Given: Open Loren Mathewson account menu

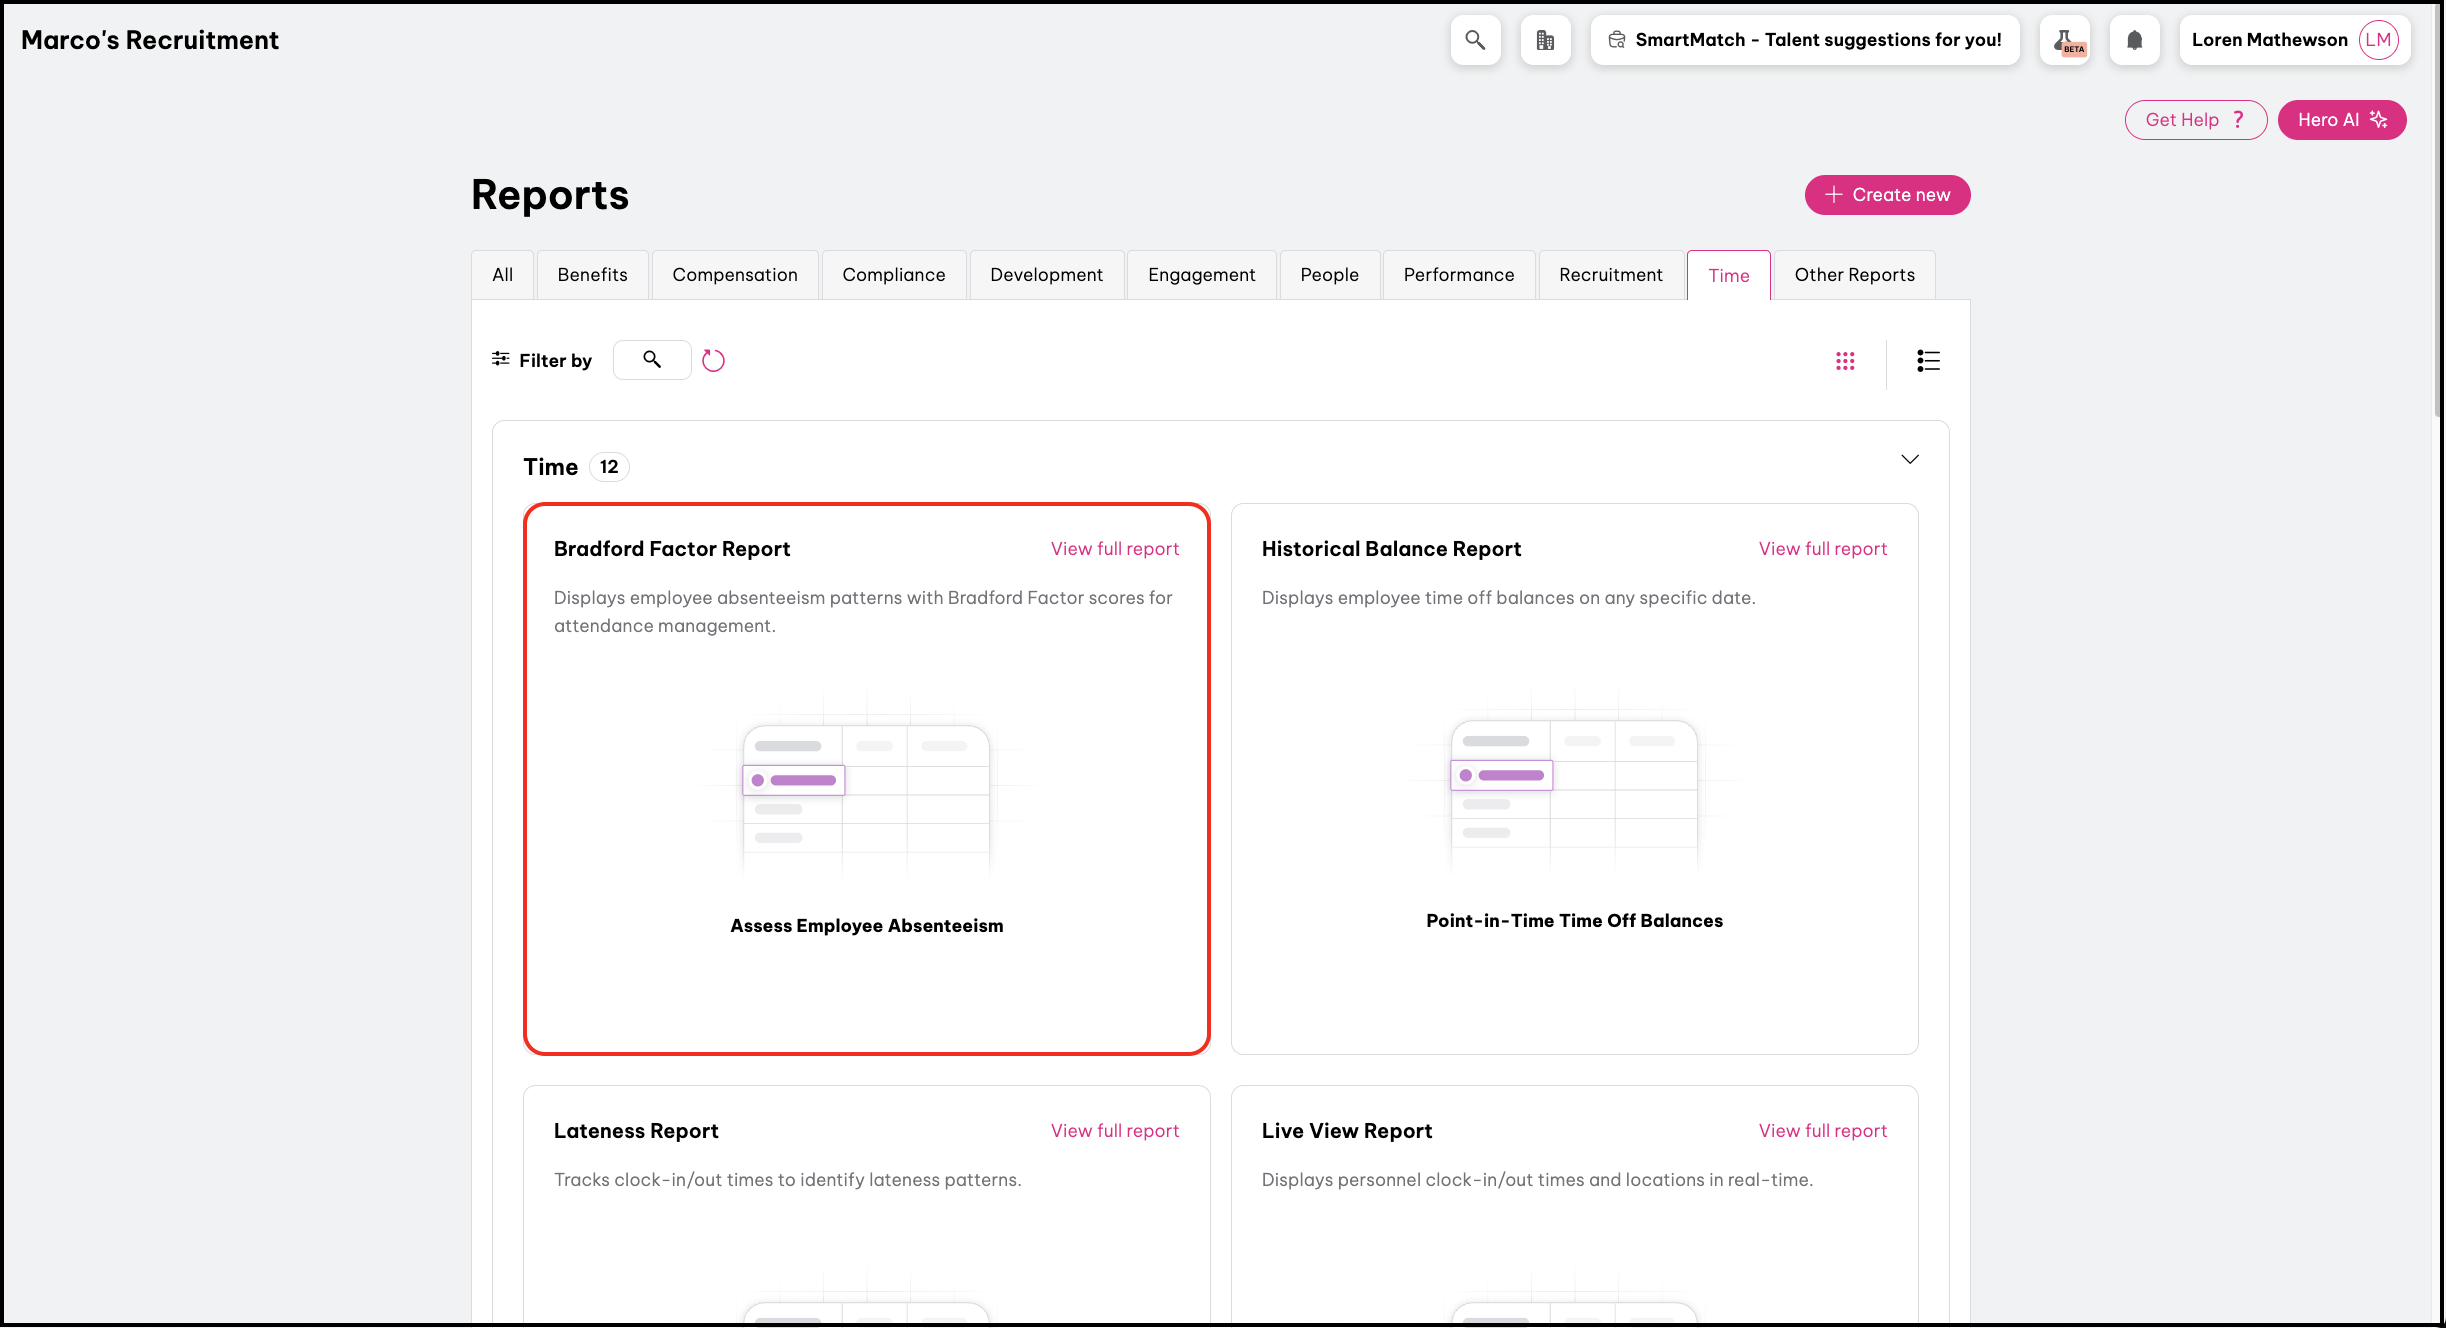Looking at the screenshot, I should pyautogui.click(x=2269, y=40).
